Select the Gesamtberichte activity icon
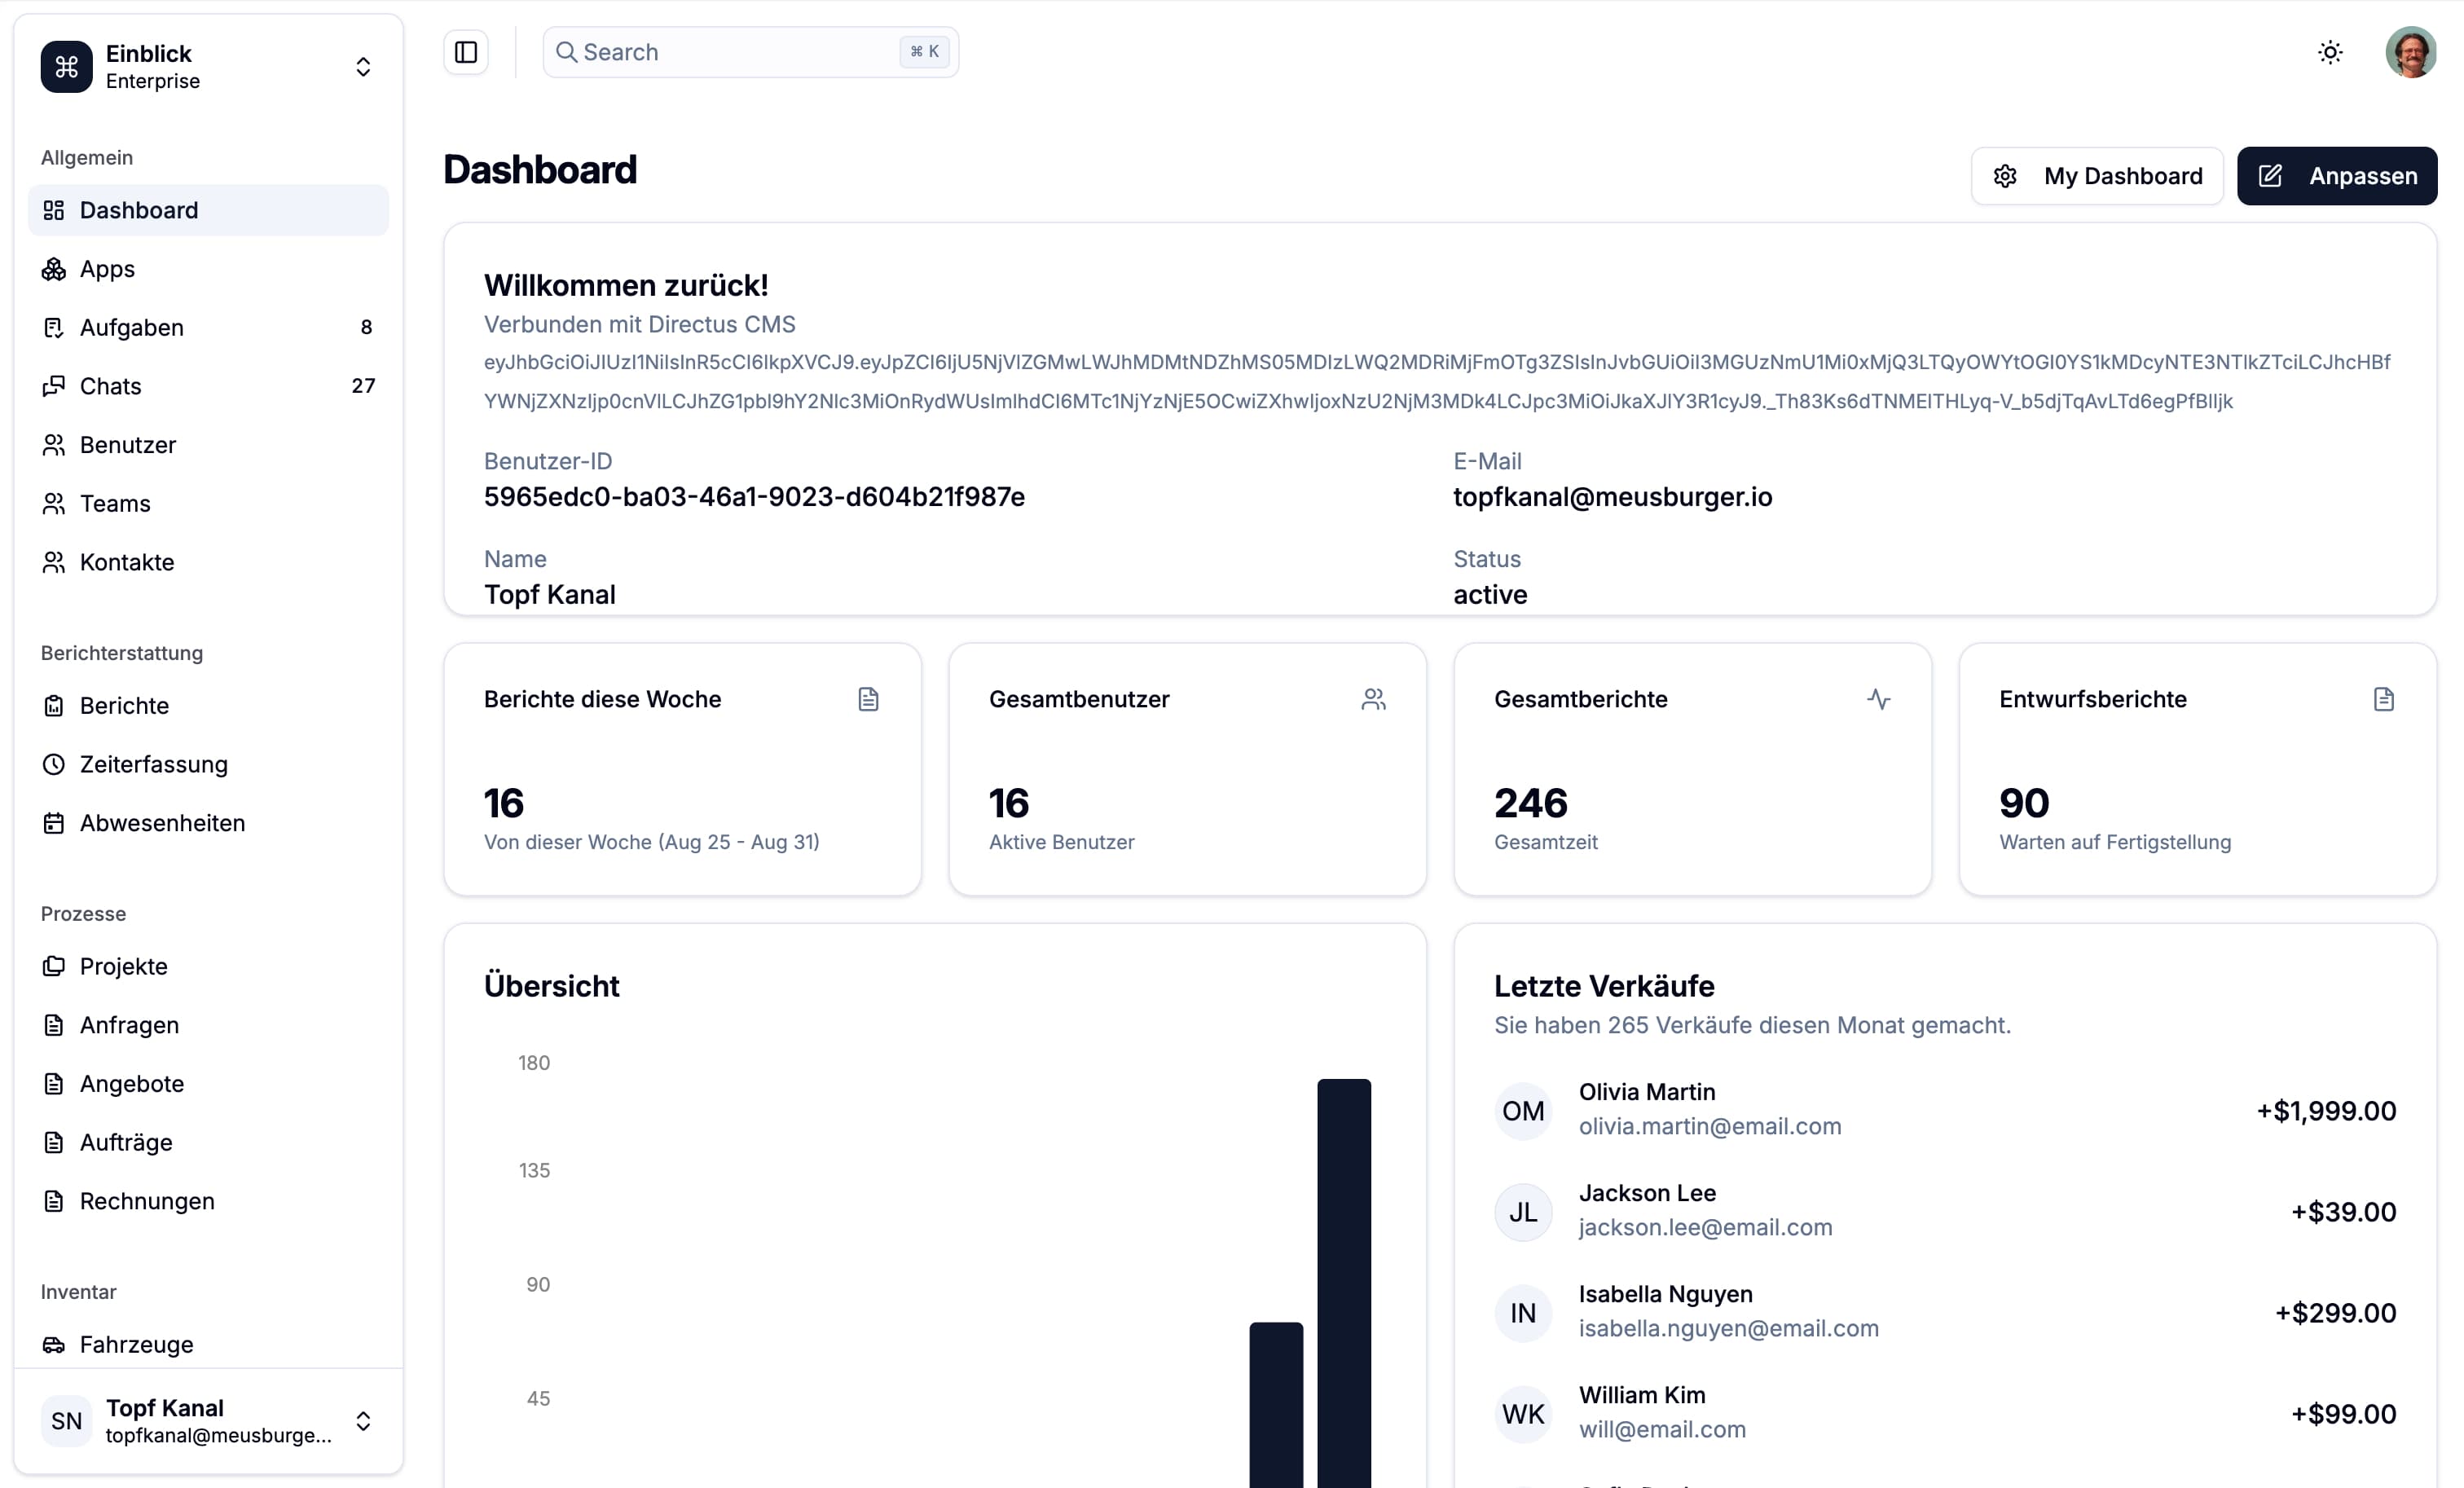This screenshot has width=2464, height=1488. point(1879,699)
